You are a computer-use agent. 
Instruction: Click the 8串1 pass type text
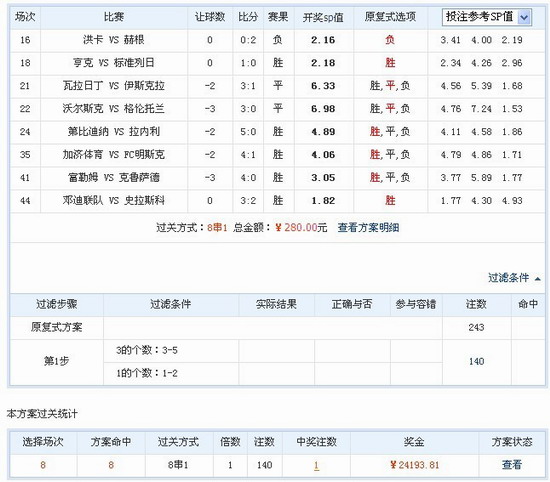pos(217,228)
